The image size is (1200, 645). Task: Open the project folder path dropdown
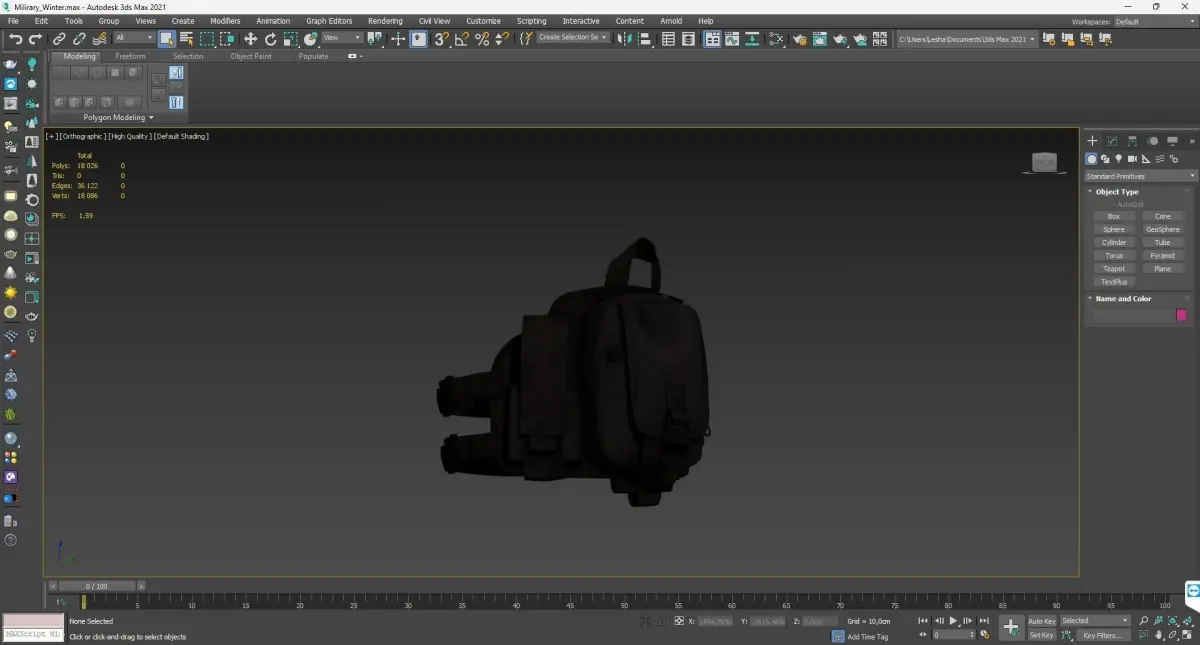coord(966,39)
